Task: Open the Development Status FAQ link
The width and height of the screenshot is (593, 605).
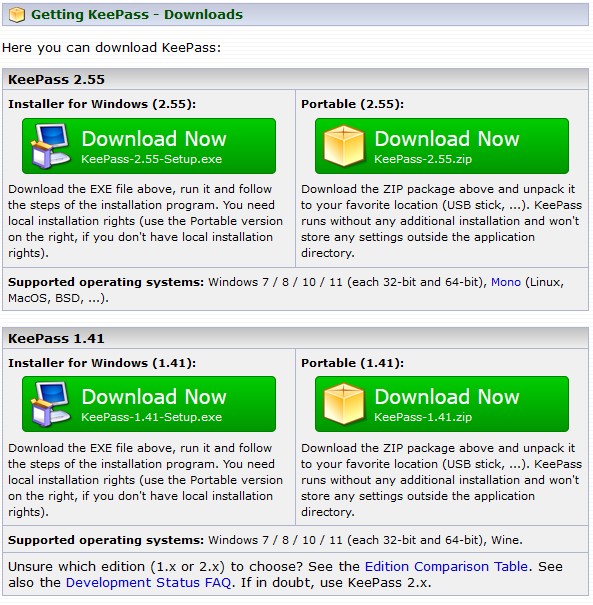Action: tap(149, 582)
